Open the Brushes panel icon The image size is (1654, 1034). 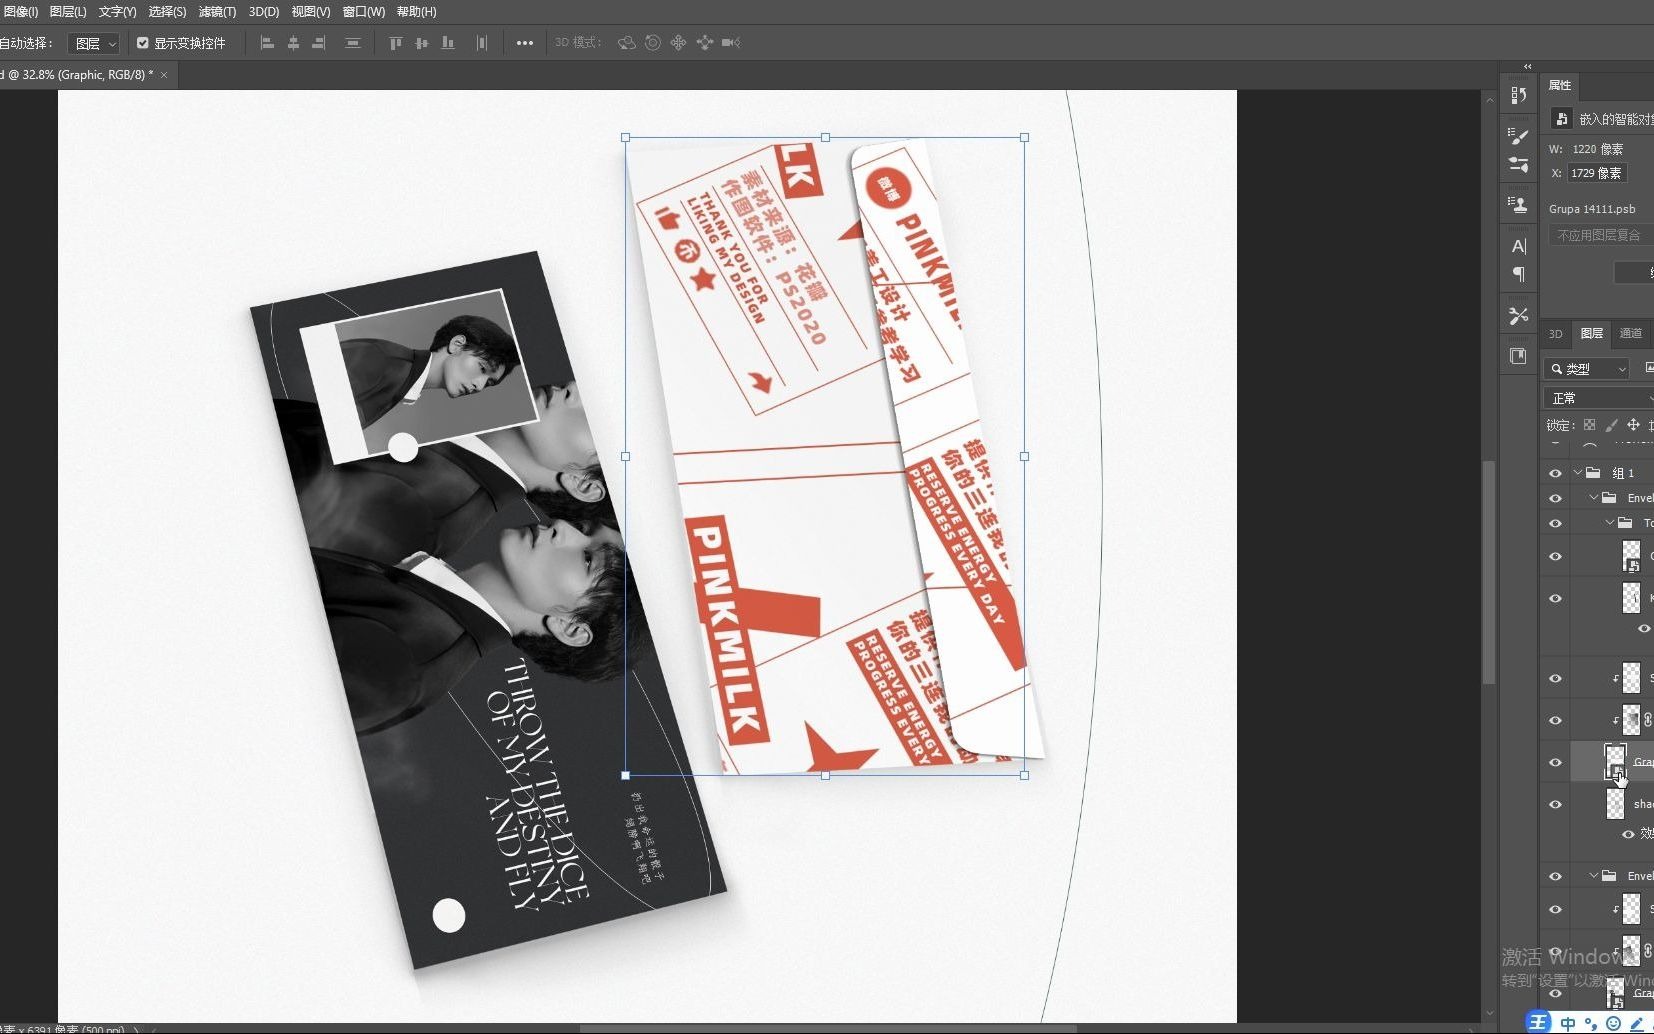[1518, 165]
